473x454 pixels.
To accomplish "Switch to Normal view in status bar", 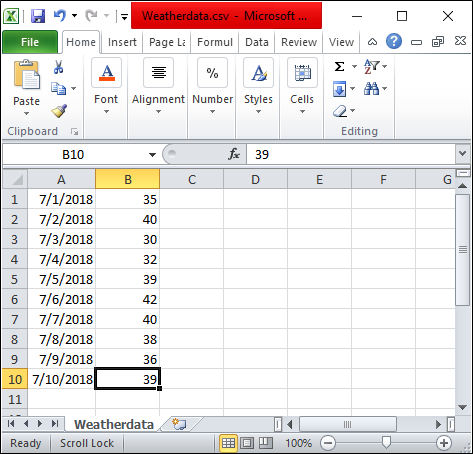I will [x=228, y=443].
